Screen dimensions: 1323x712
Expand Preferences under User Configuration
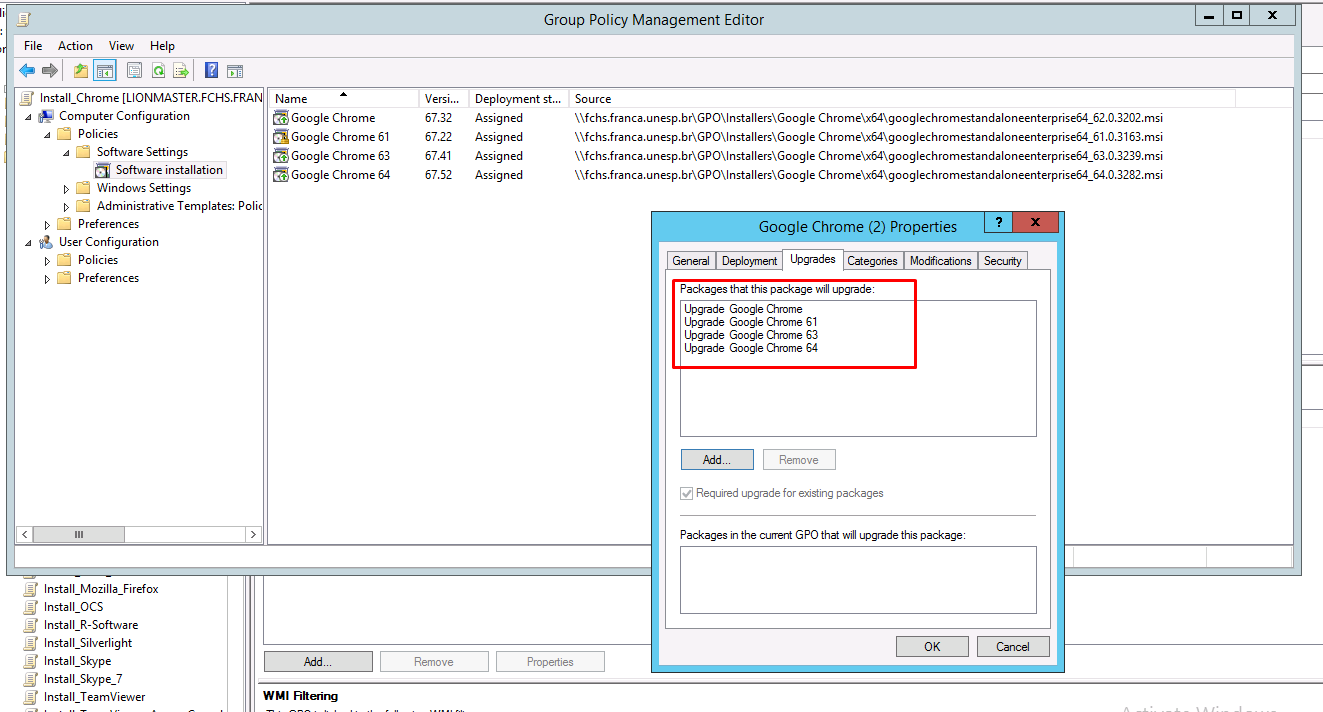click(48, 278)
